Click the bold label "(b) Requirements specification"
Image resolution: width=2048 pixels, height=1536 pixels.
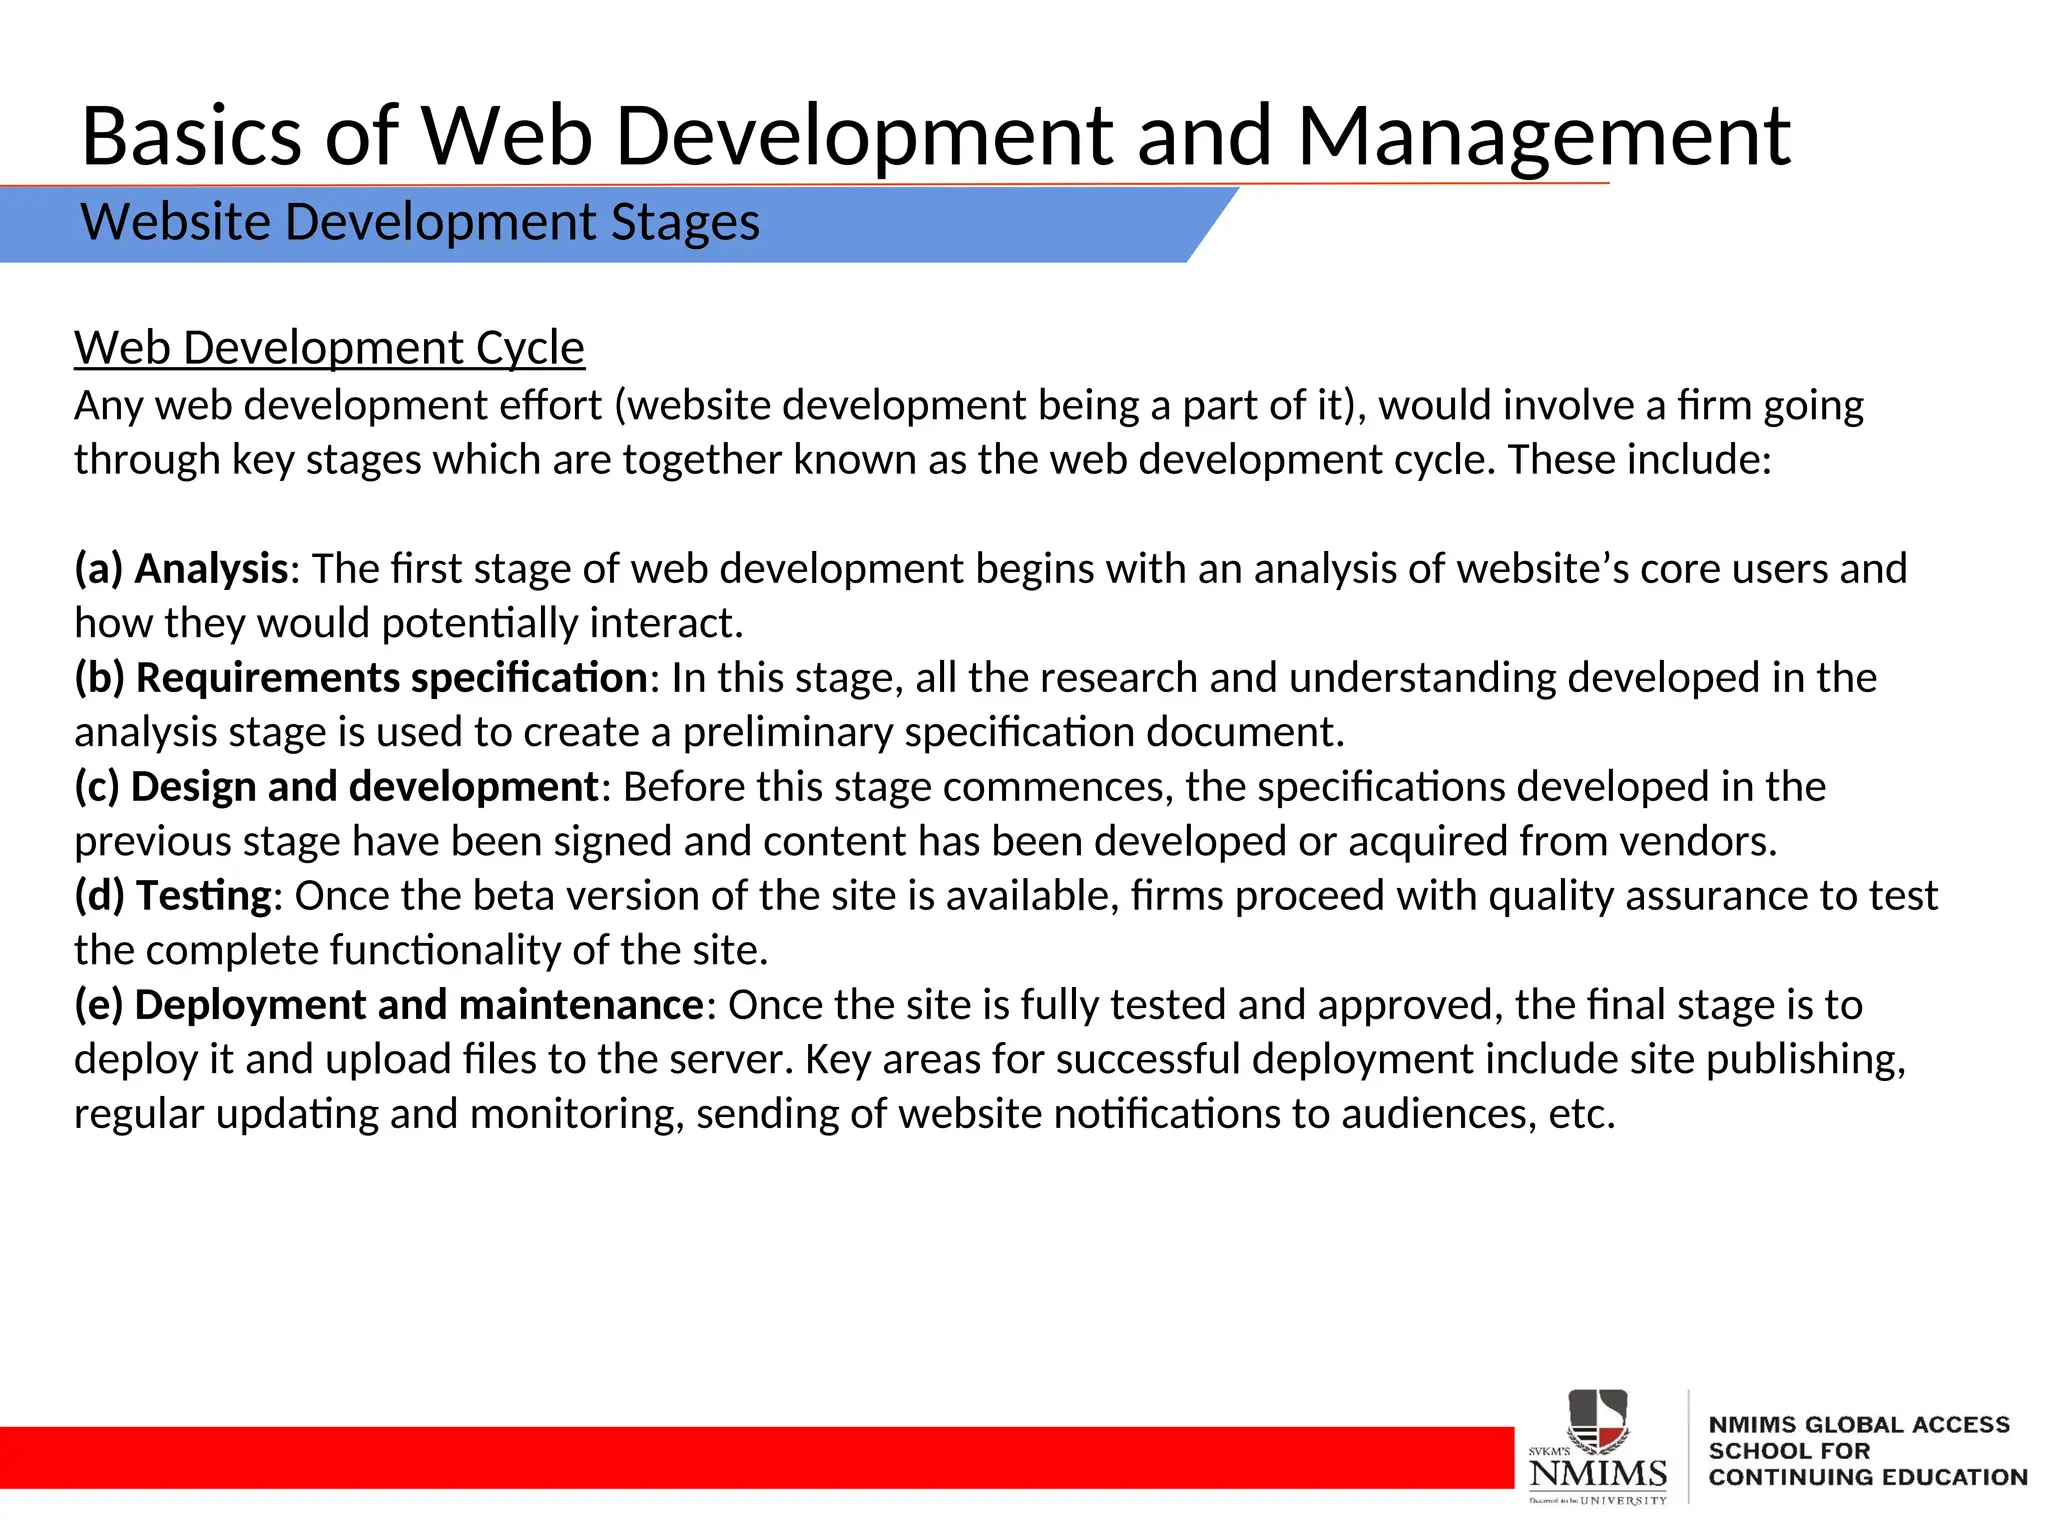(x=361, y=678)
